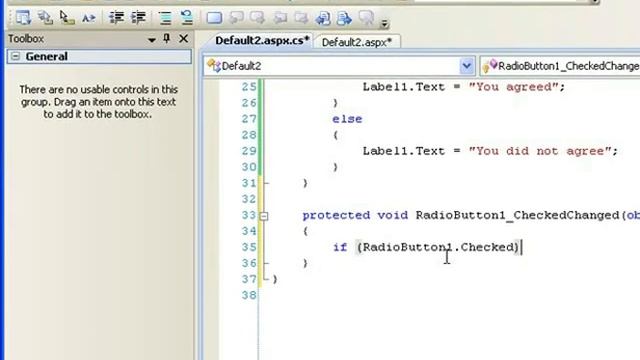This screenshot has width=640, height=360.
Task: Close the Toolbox panel
Action: (x=184, y=38)
